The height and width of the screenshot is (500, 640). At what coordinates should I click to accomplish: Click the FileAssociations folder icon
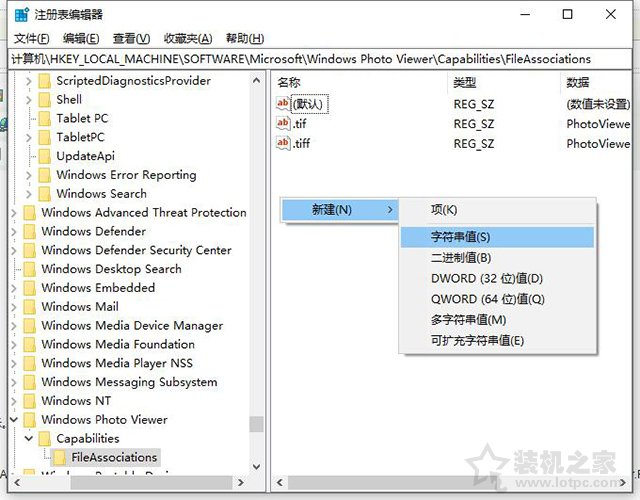pos(59,457)
